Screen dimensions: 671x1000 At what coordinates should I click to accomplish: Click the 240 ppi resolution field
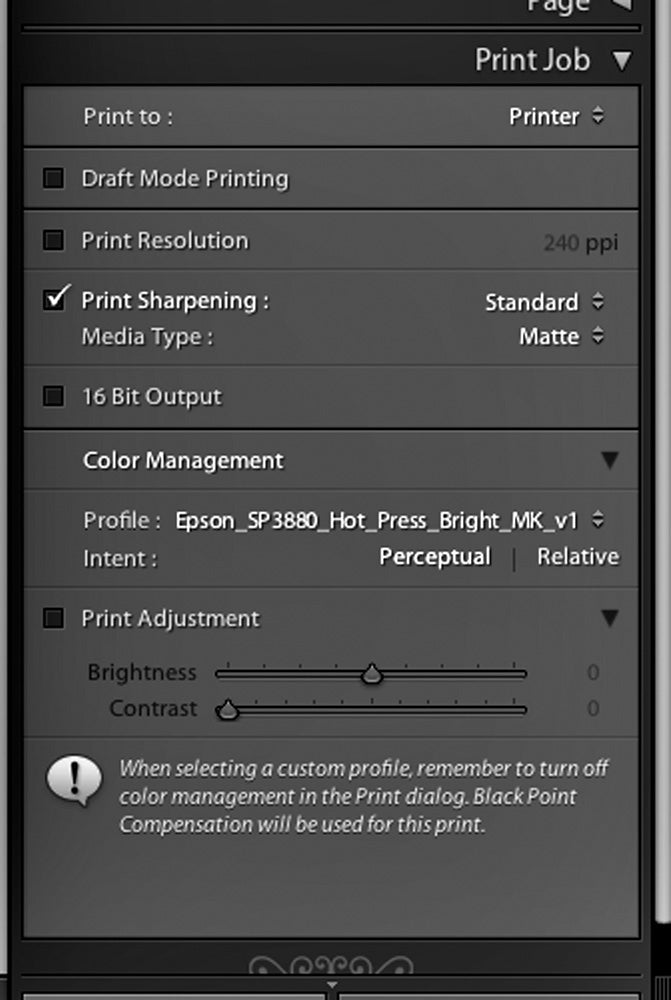[x=580, y=242]
